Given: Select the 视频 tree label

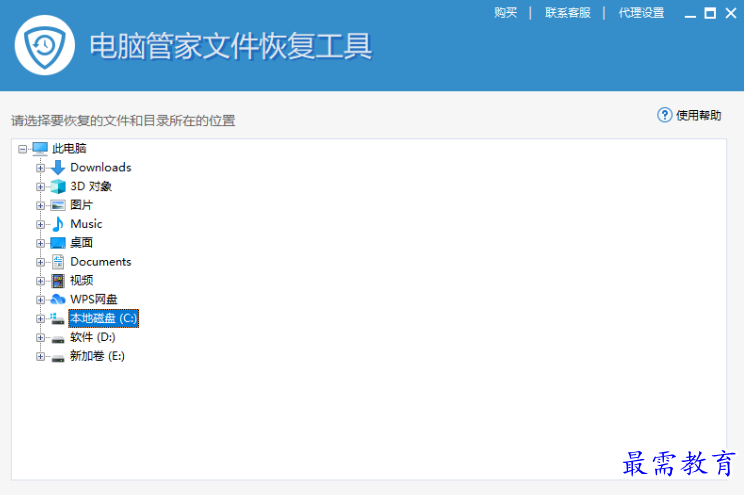Looking at the screenshot, I should coord(81,280).
